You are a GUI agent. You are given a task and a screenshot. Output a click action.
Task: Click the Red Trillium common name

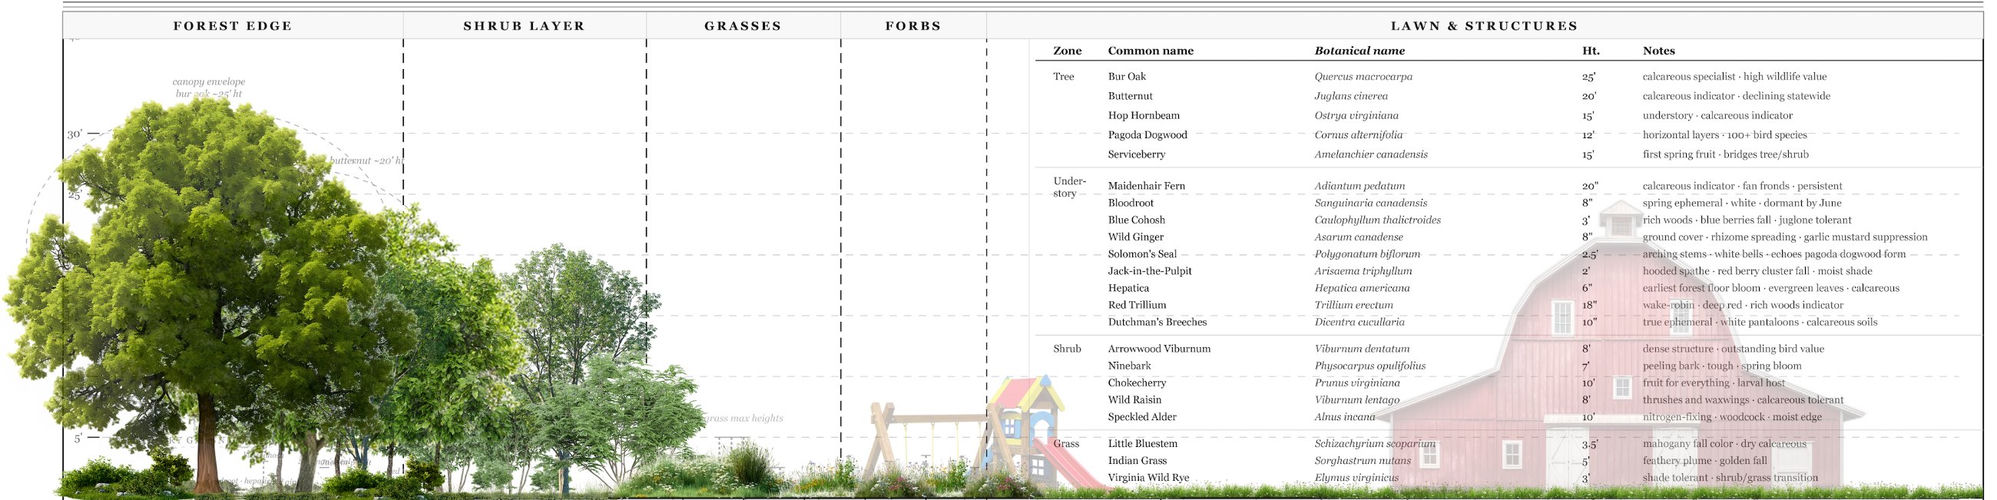1137,305
